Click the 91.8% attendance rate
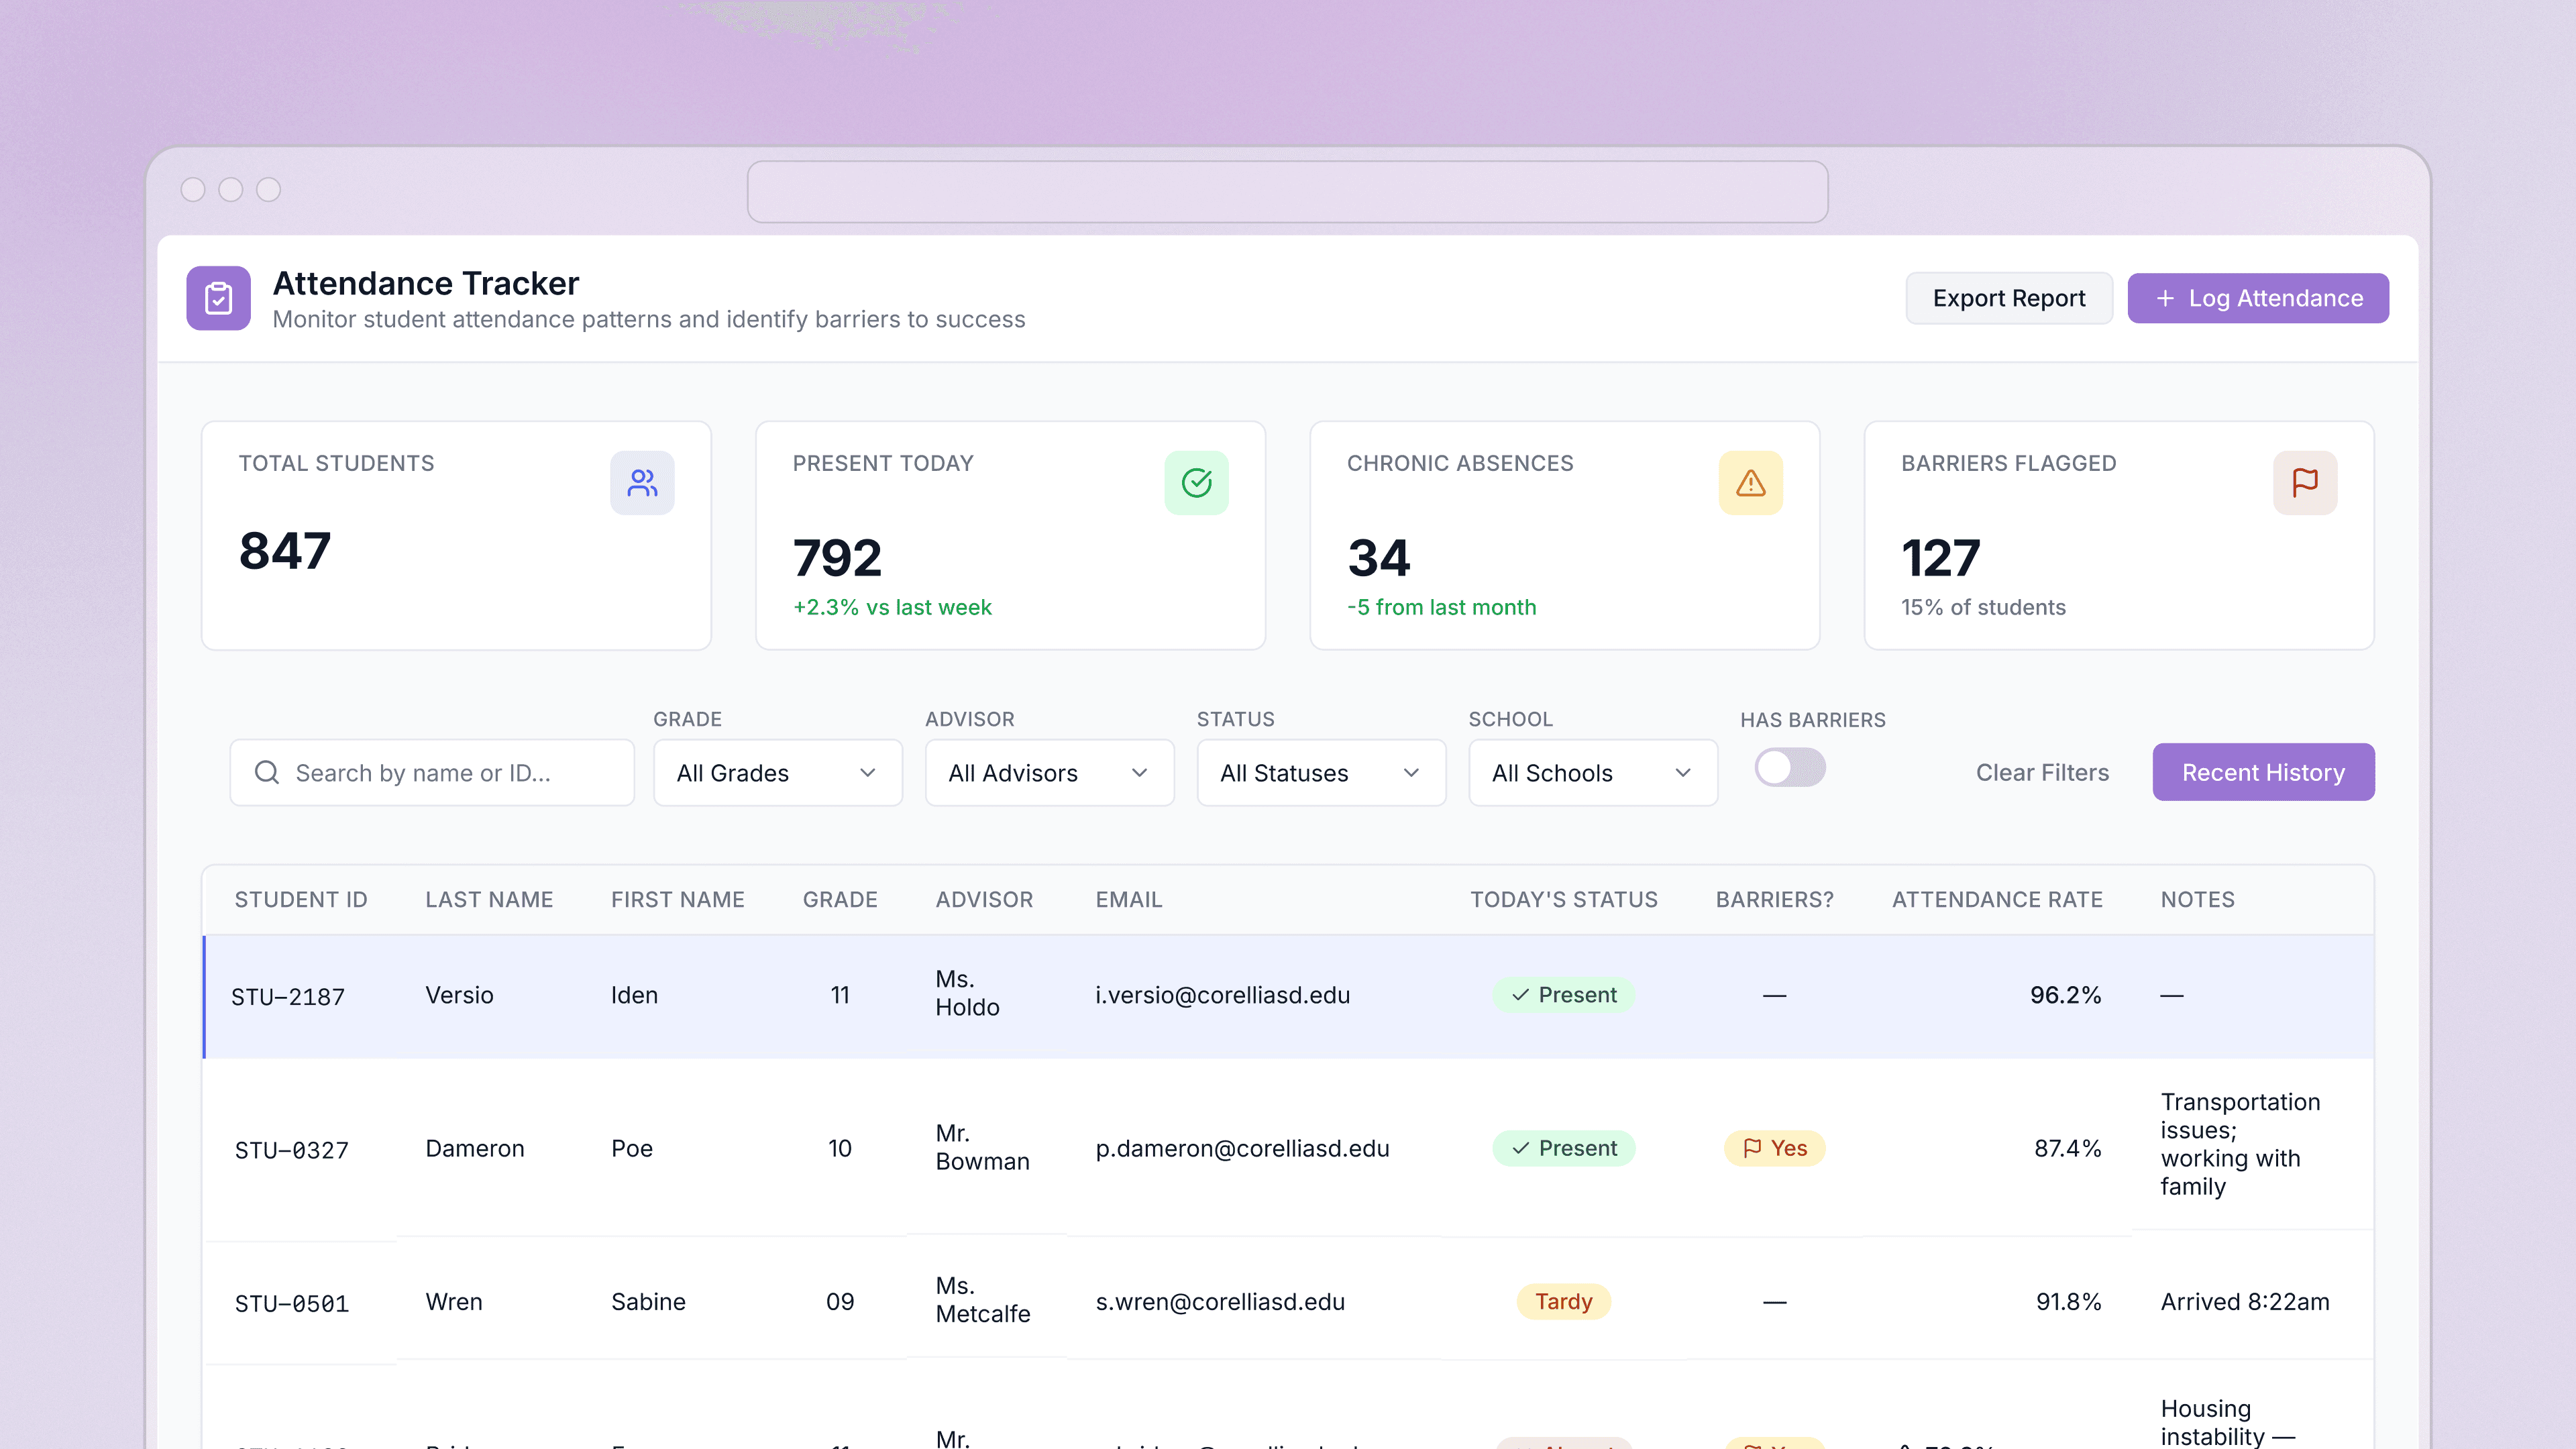The height and width of the screenshot is (1449, 2576). pyautogui.click(x=2068, y=1302)
